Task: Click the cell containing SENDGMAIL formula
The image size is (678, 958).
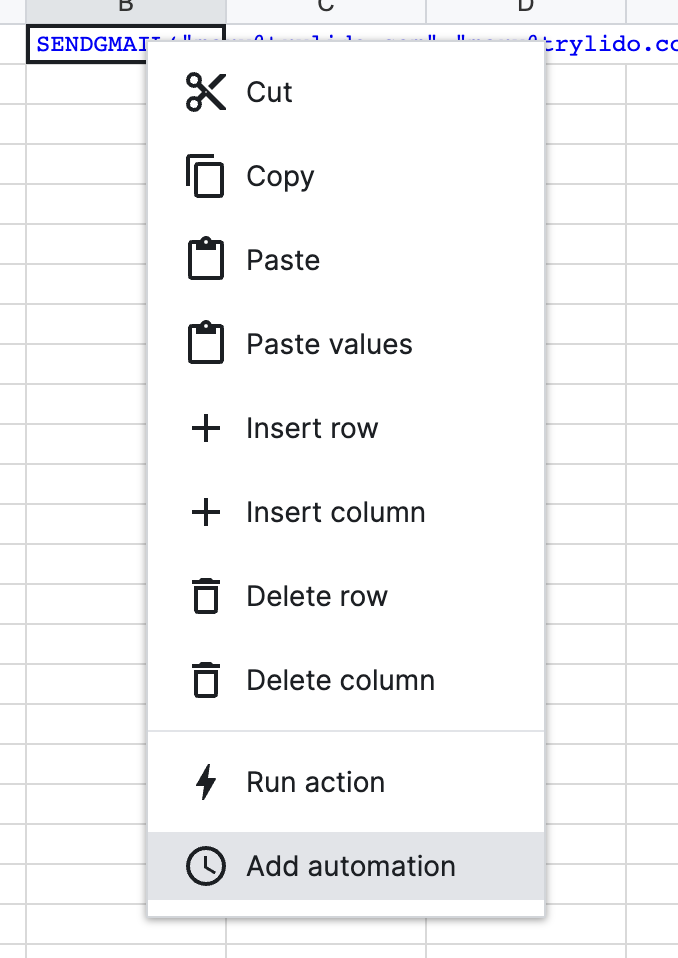Action: pyautogui.click(x=85, y=46)
